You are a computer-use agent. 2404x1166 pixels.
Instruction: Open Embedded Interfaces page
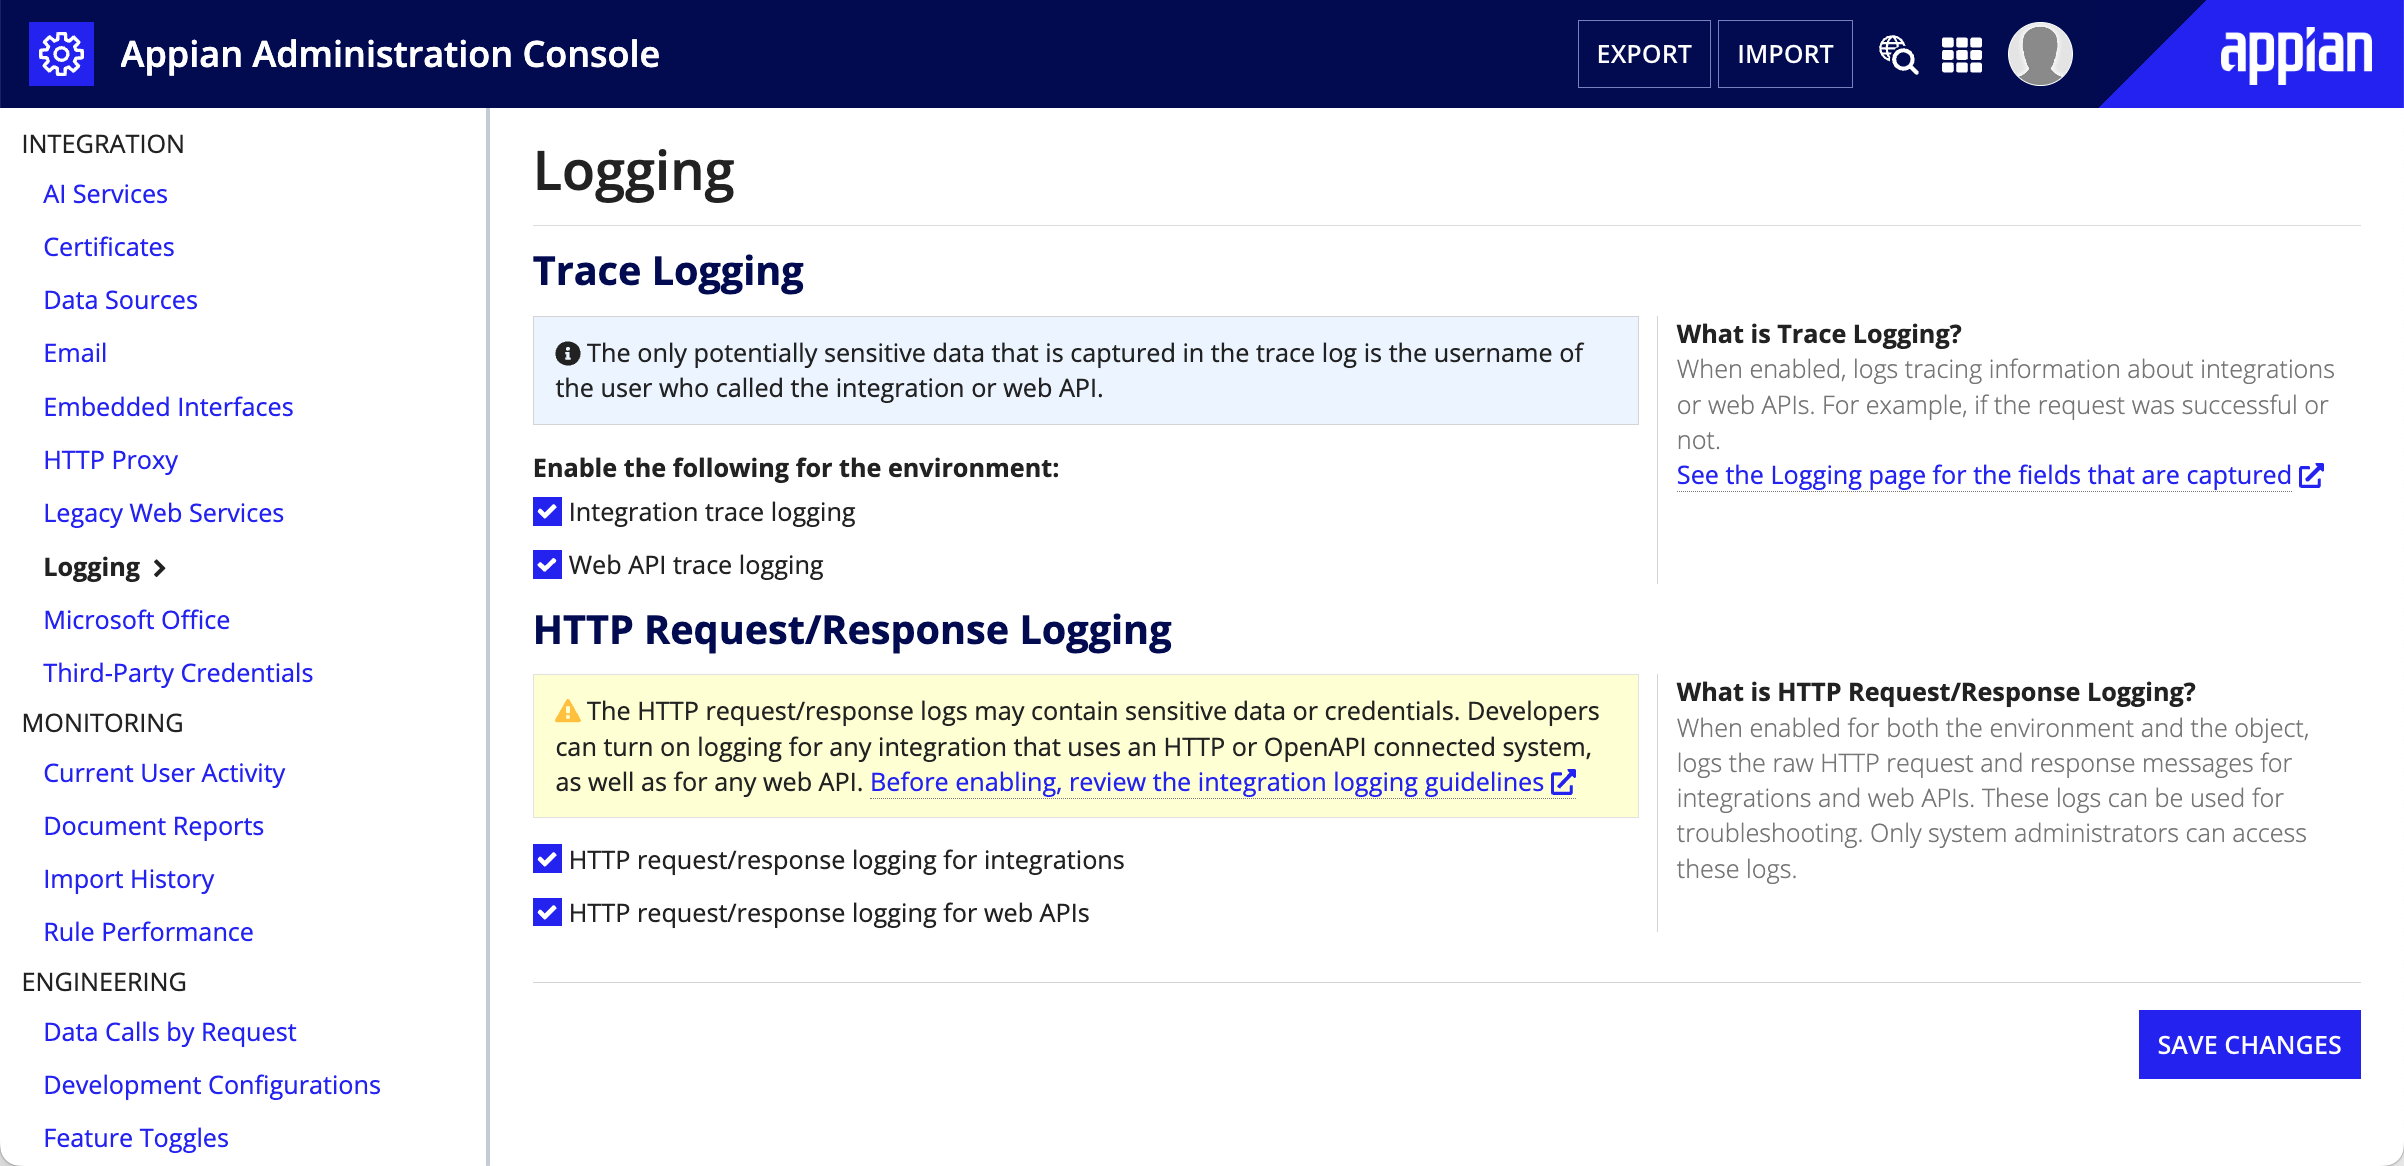click(x=168, y=407)
